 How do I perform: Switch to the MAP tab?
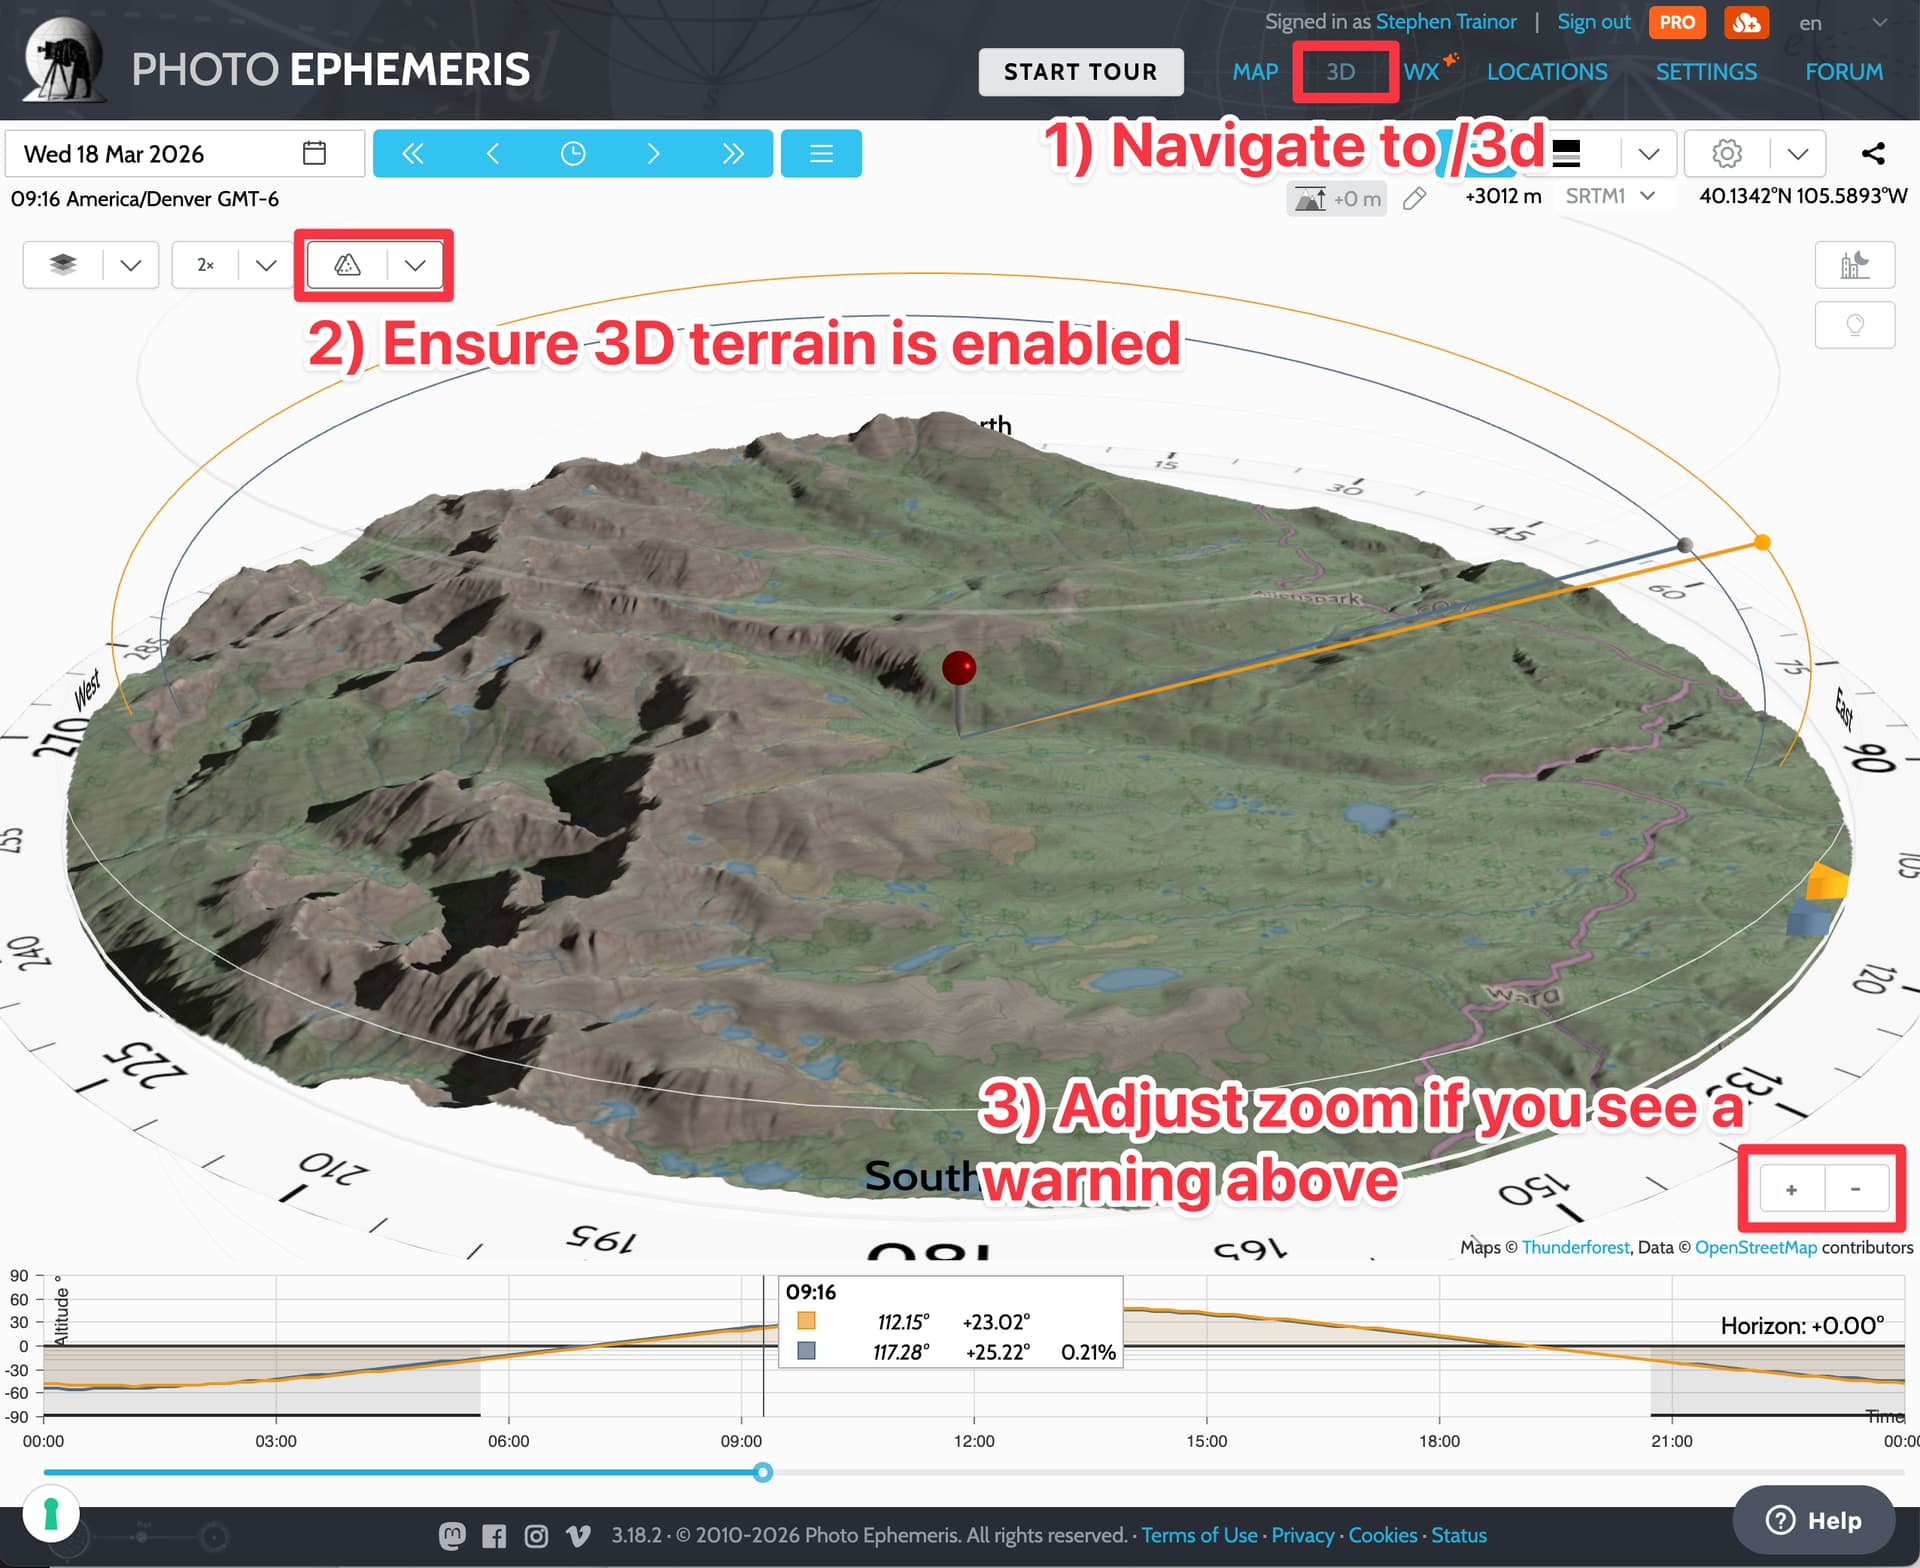click(x=1254, y=72)
